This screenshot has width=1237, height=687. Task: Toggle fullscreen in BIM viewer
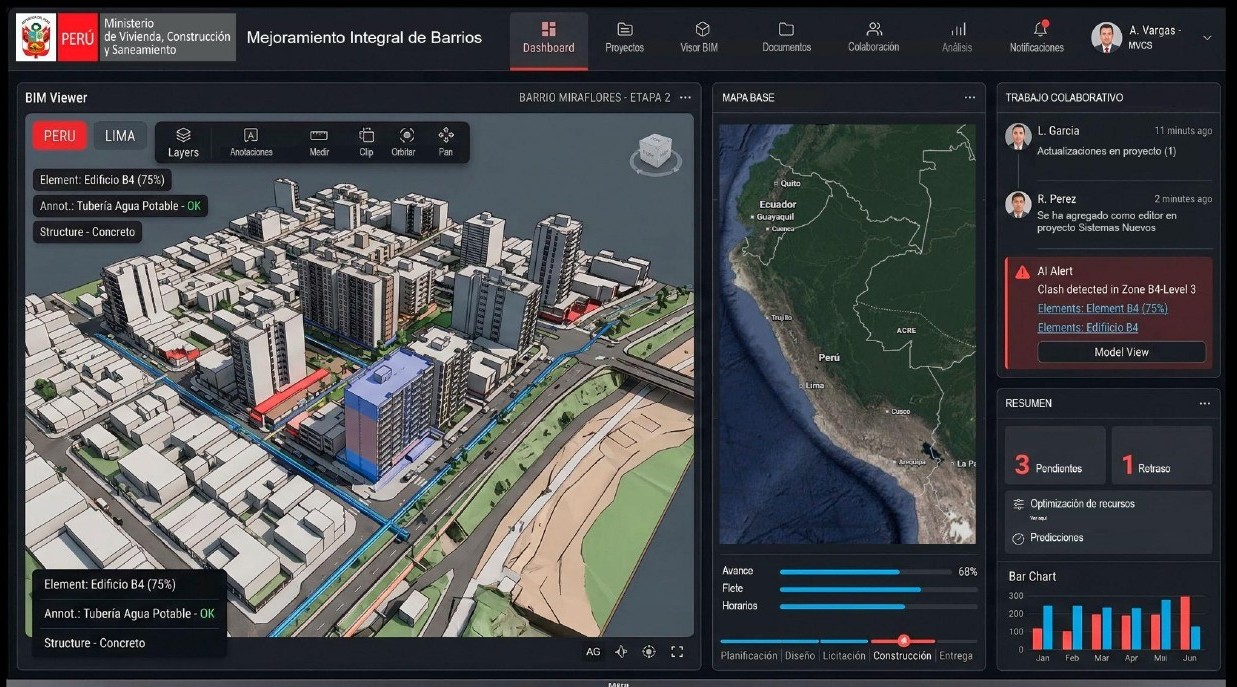677,651
